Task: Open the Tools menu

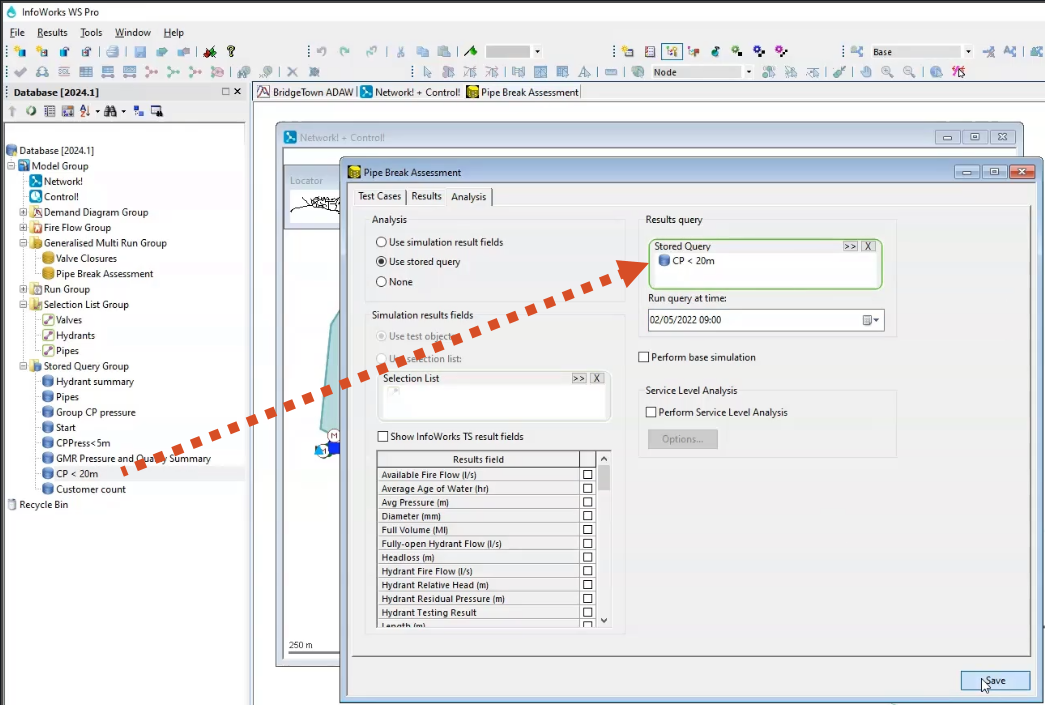Action: (x=91, y=33)
